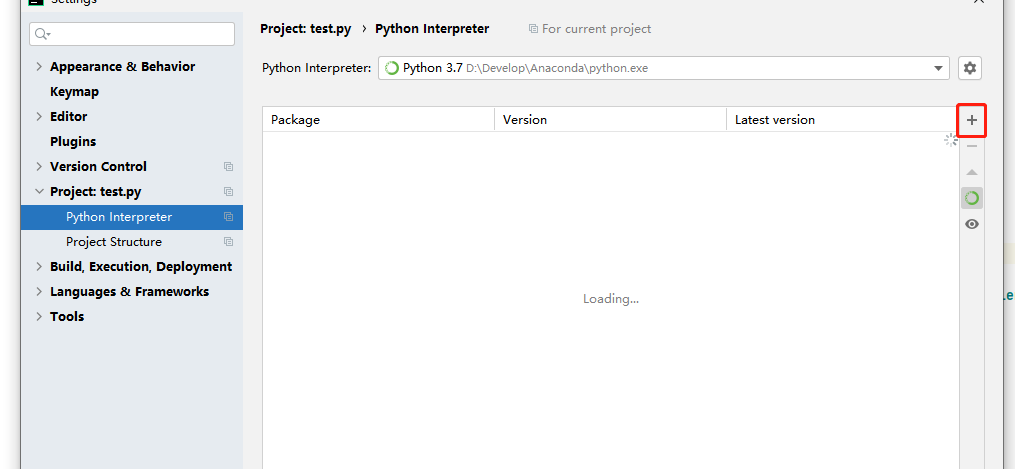Viewport: 1015px width, 469px height.
Task: Expand Version Control chevron
Action: (x=39, y=166)
